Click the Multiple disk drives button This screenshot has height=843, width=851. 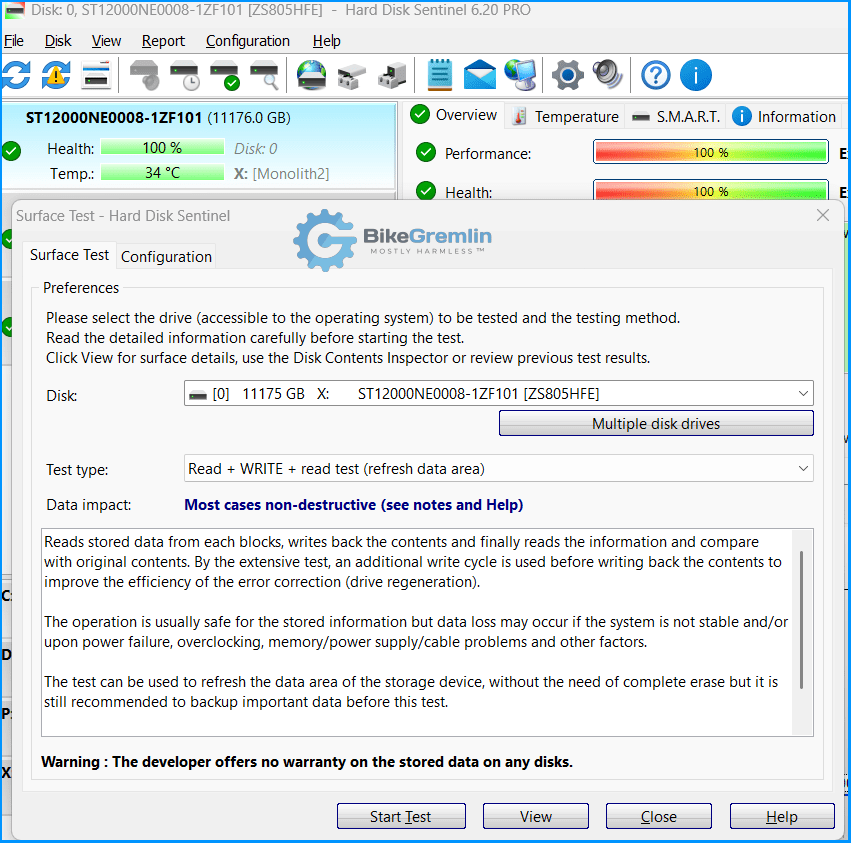(656, 423)
